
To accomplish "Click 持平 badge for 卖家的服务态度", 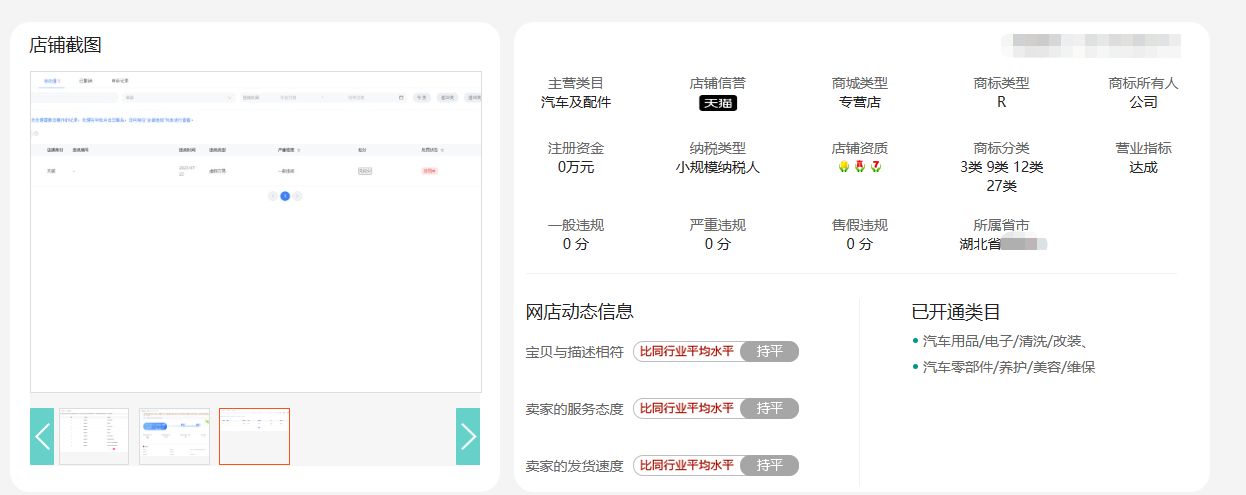I will 769,408.
